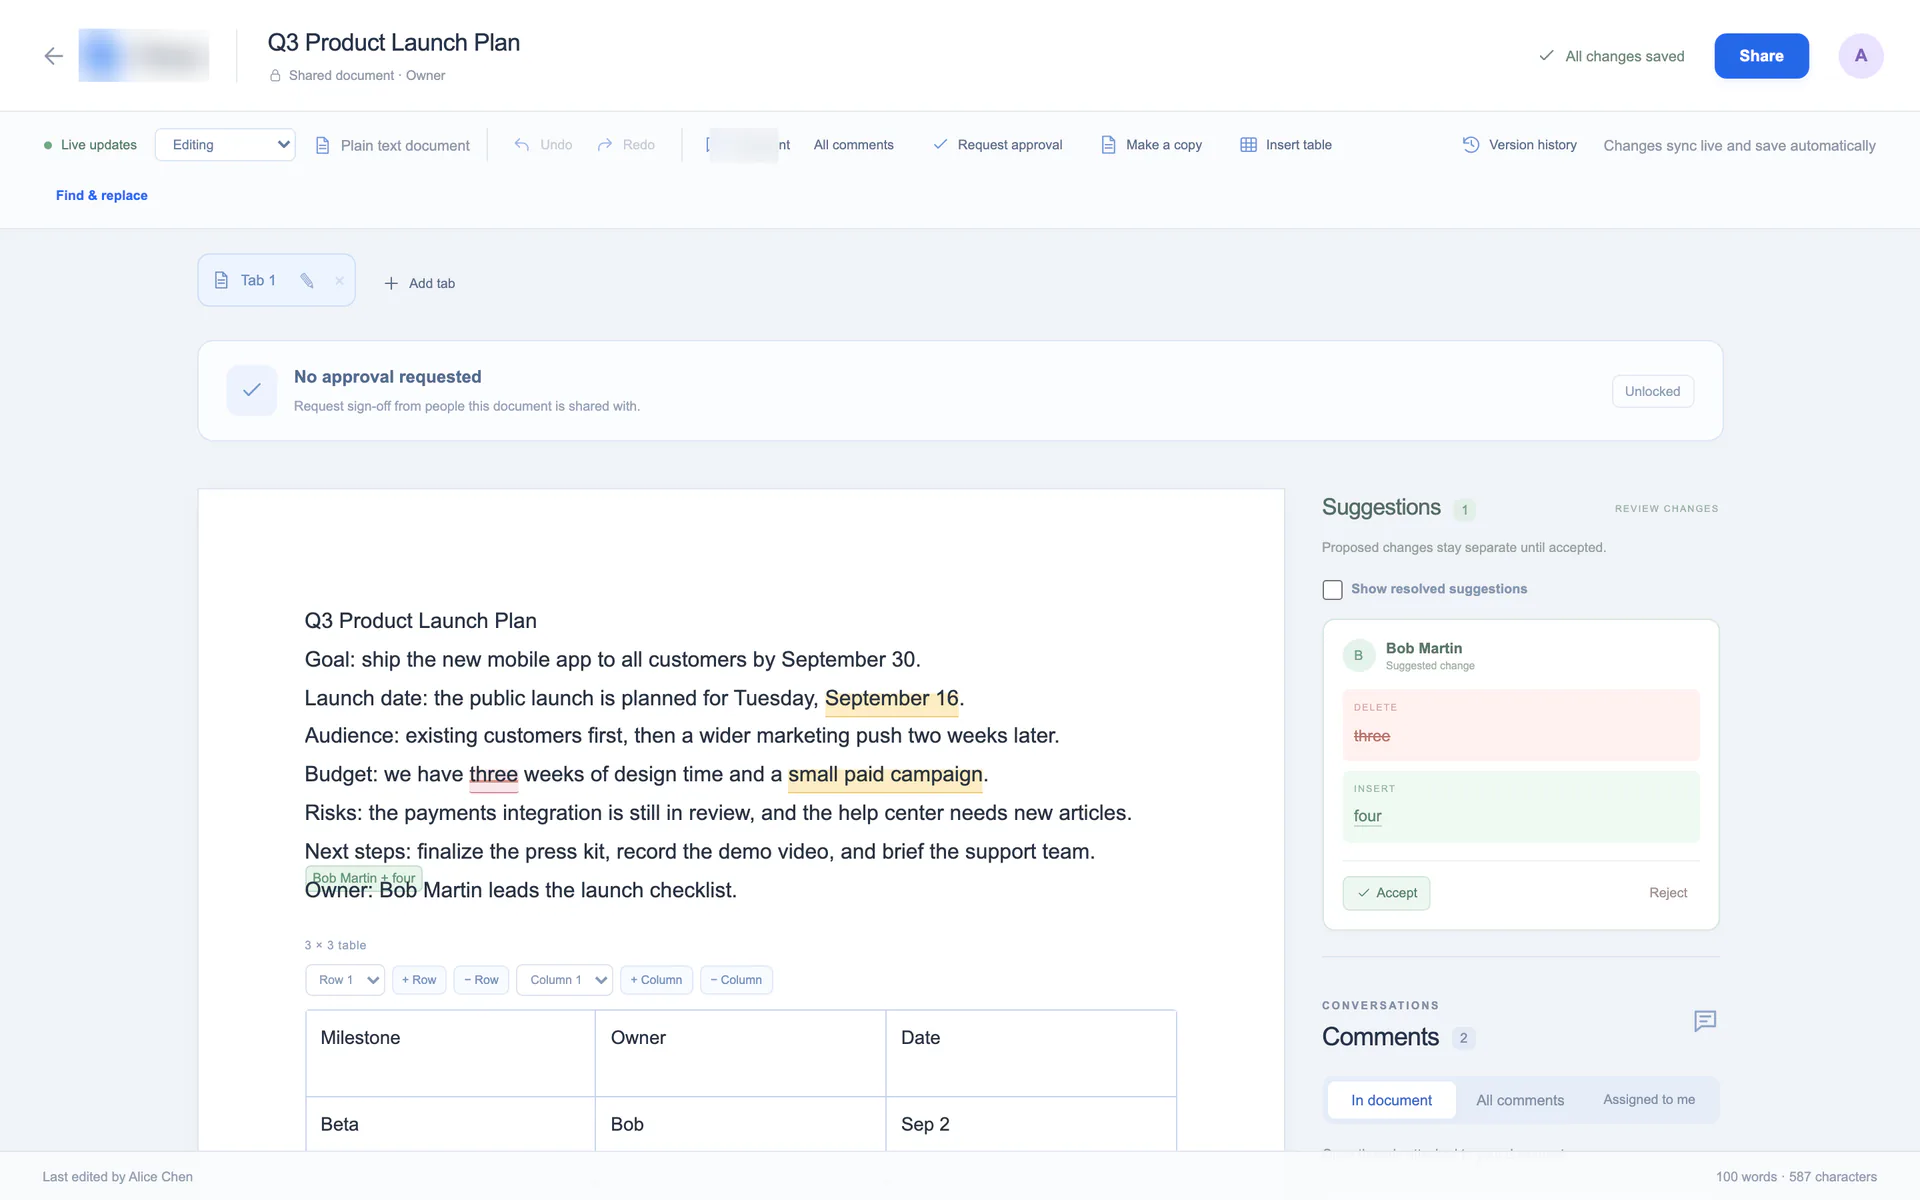Switch to In document comments tab
Image resolution: width=1920 pixels, height=1200 pixels.
[x=1391, y=1100]
